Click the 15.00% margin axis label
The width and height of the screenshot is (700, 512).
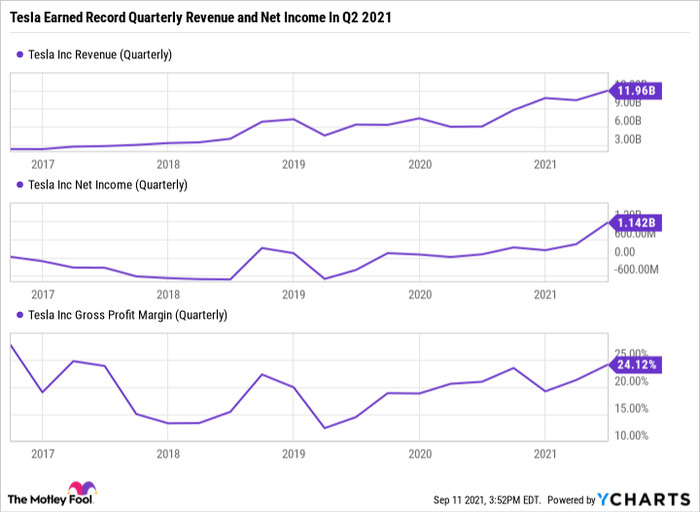(x=631, y=408)
